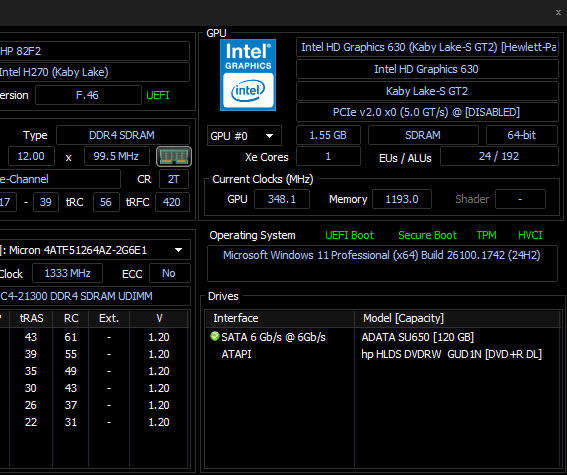Screen dimensions: 567x475
Task: Click the Xe Cores value 1
Action: (328, 156)
